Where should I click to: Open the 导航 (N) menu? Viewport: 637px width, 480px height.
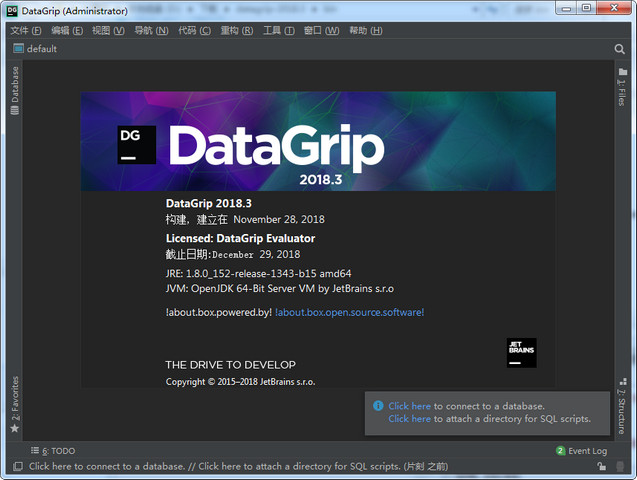[151, 30]
